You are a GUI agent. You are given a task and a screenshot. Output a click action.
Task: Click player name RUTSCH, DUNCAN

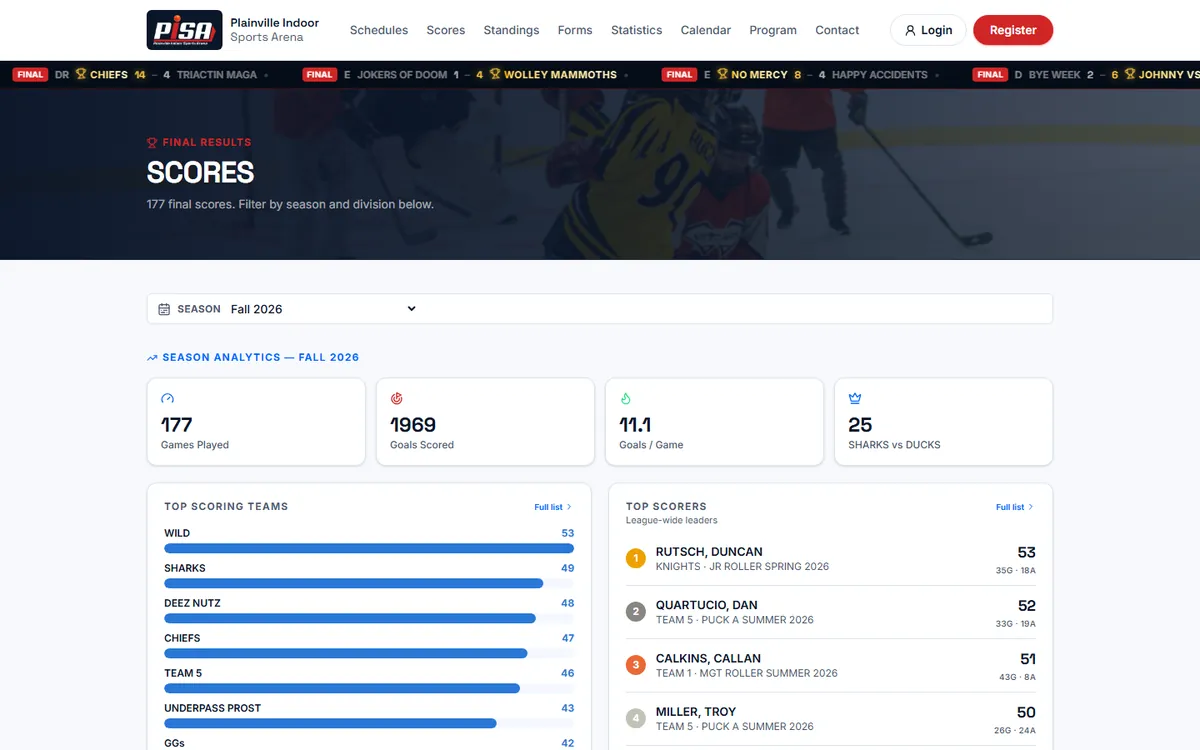pos(709,552)
